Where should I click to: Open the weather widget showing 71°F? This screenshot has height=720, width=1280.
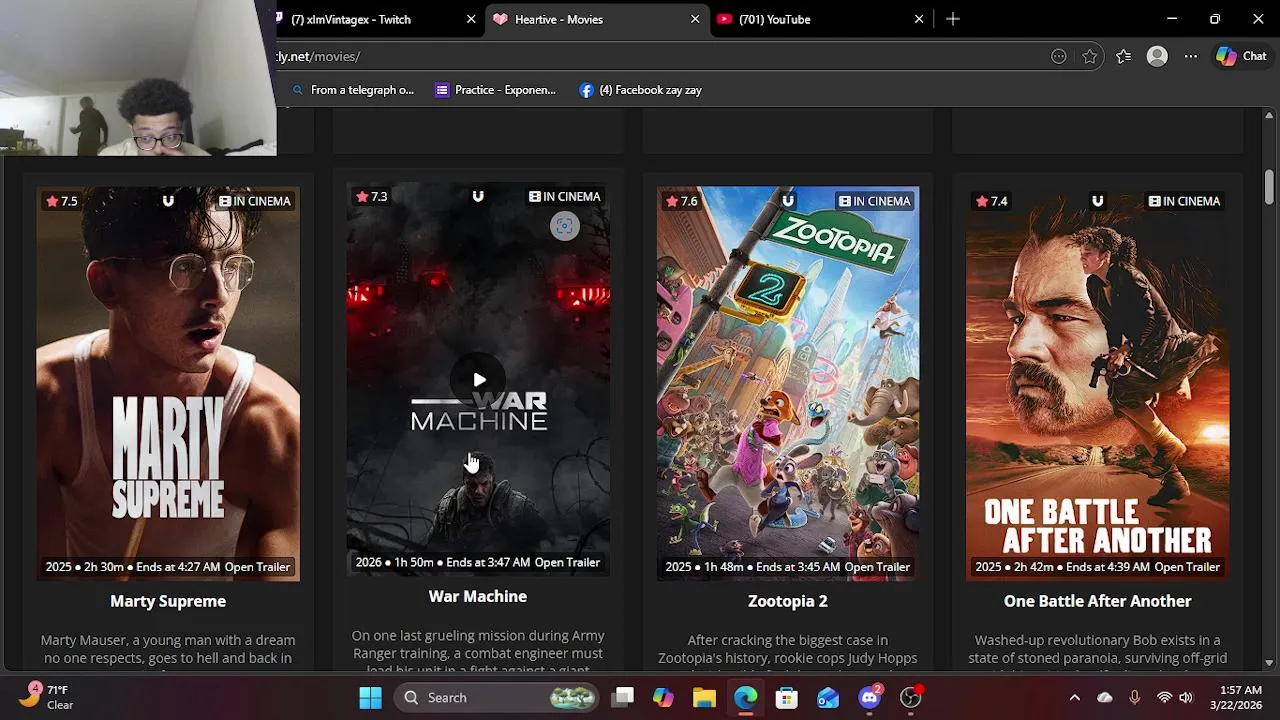point(48,697)
